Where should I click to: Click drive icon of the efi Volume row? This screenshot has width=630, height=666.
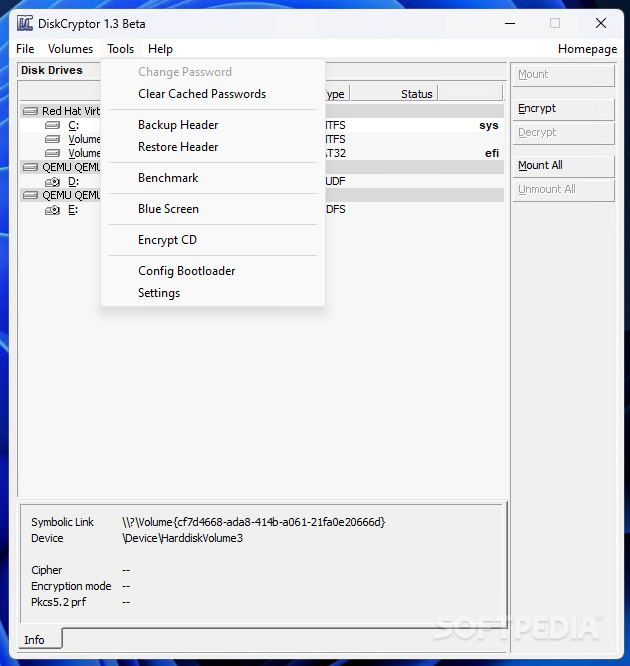(53, 153)
